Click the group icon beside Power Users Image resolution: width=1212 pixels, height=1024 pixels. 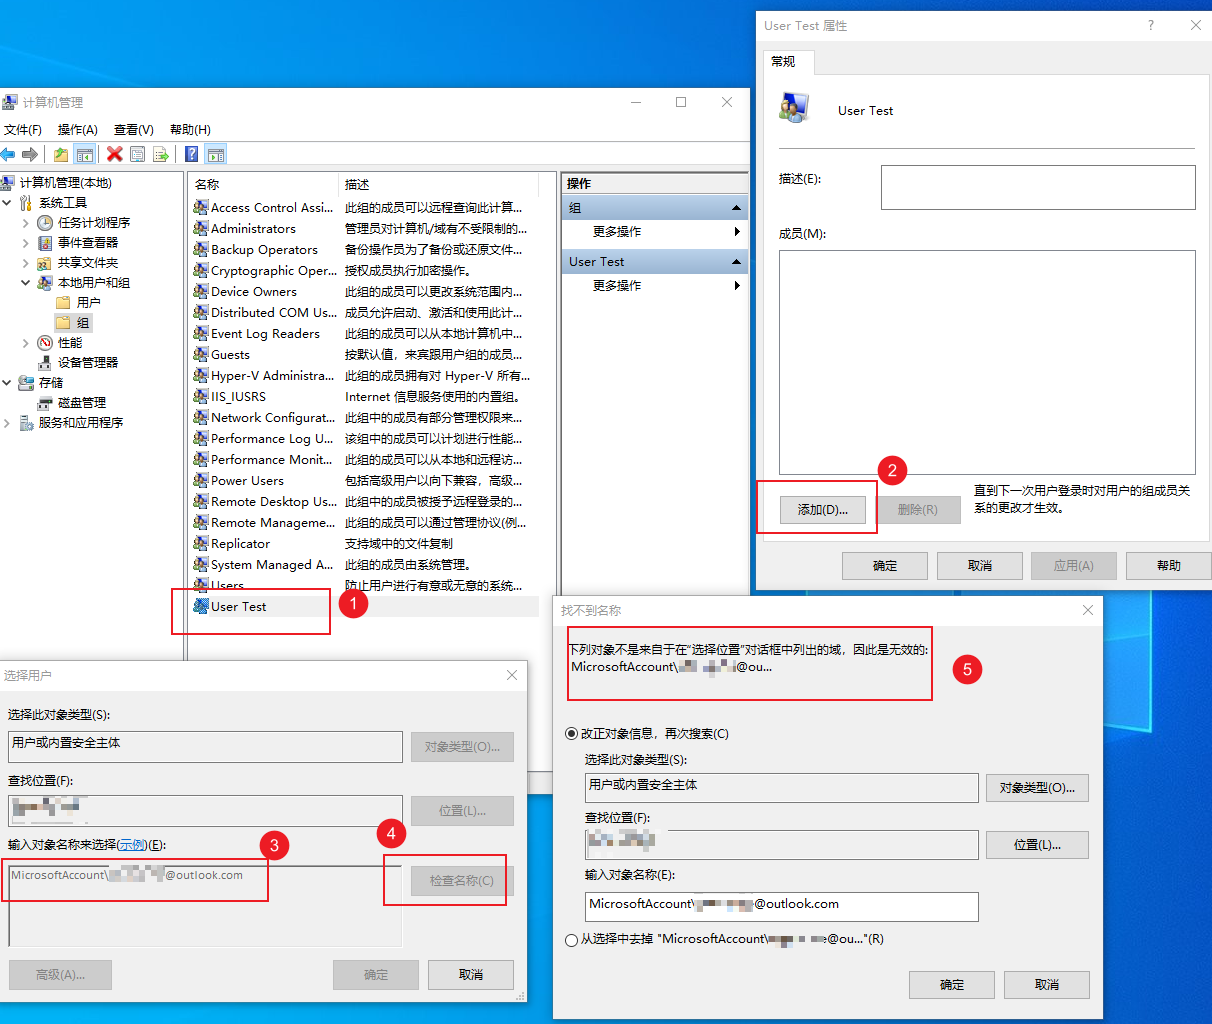[x=201, y=481]
